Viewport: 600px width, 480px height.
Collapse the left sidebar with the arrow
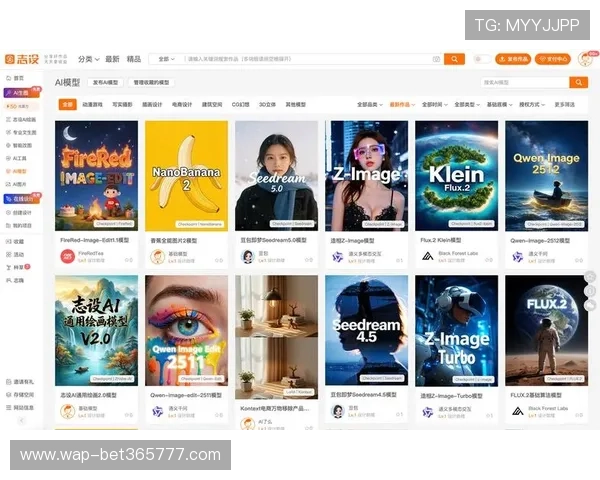point(21,420)
